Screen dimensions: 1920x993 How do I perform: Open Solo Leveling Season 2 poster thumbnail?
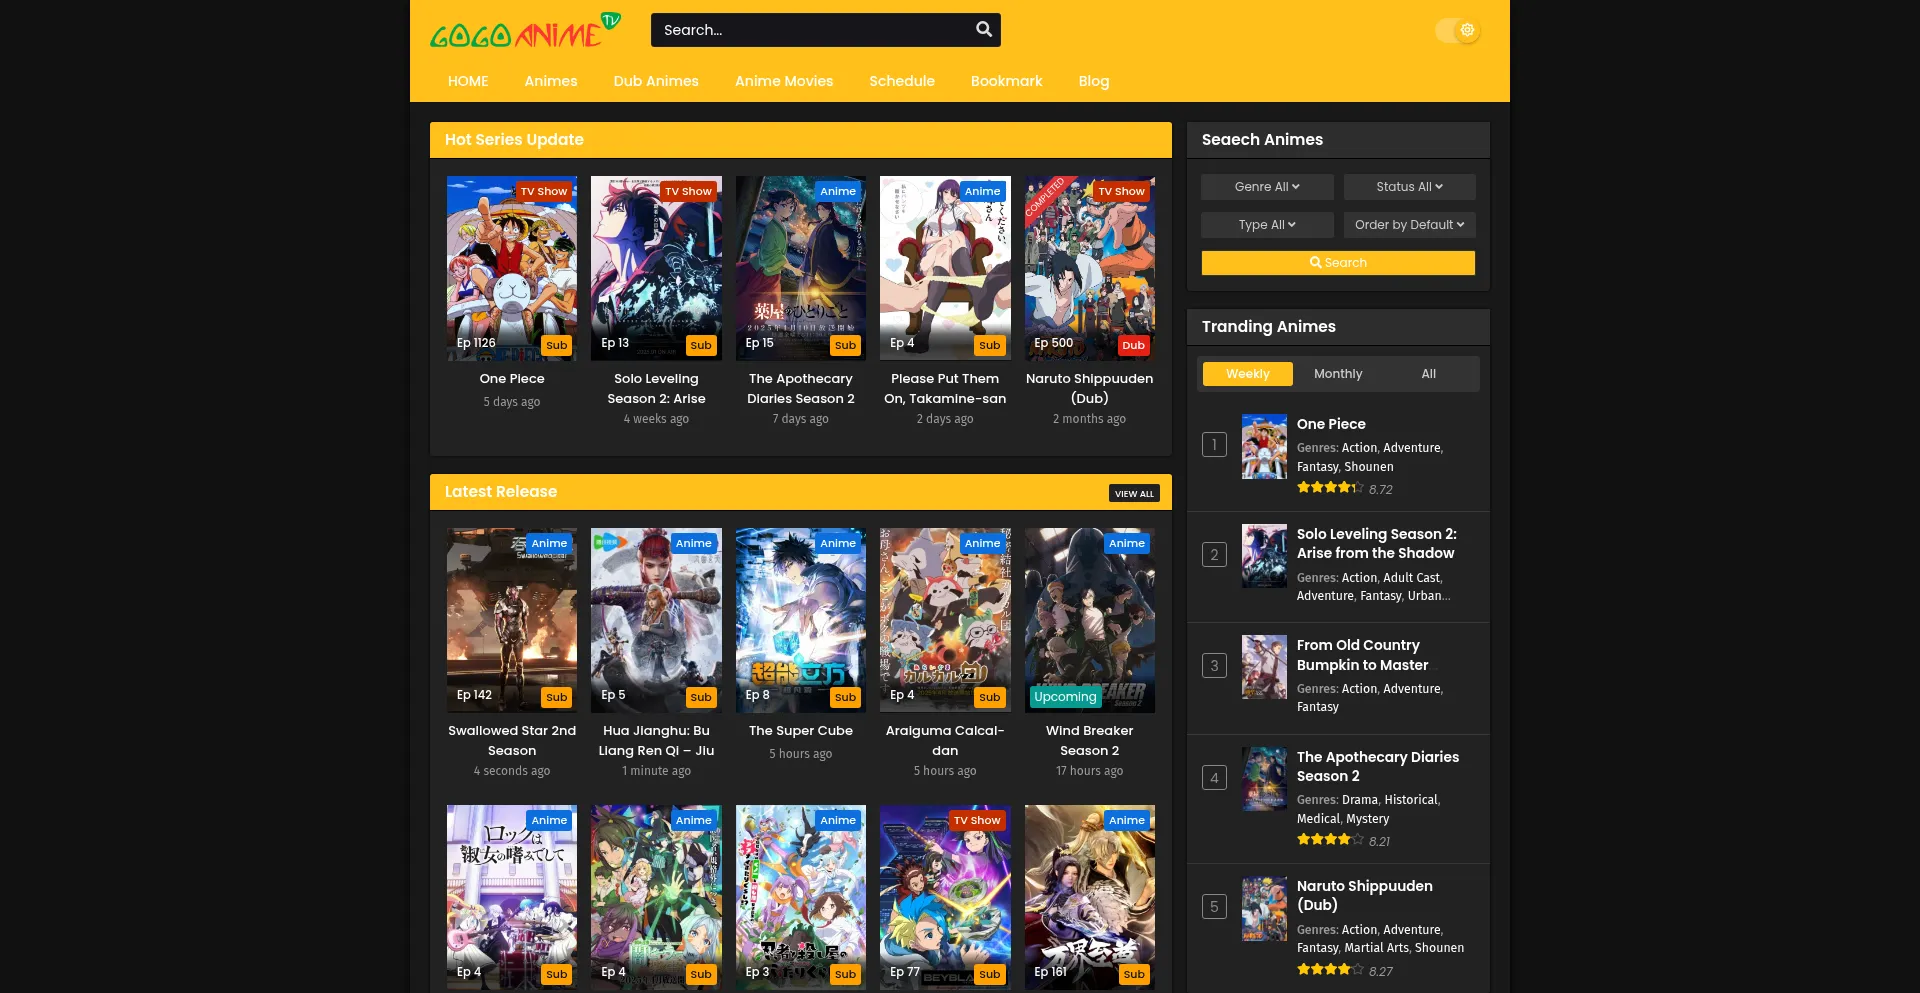pos(656,268)
